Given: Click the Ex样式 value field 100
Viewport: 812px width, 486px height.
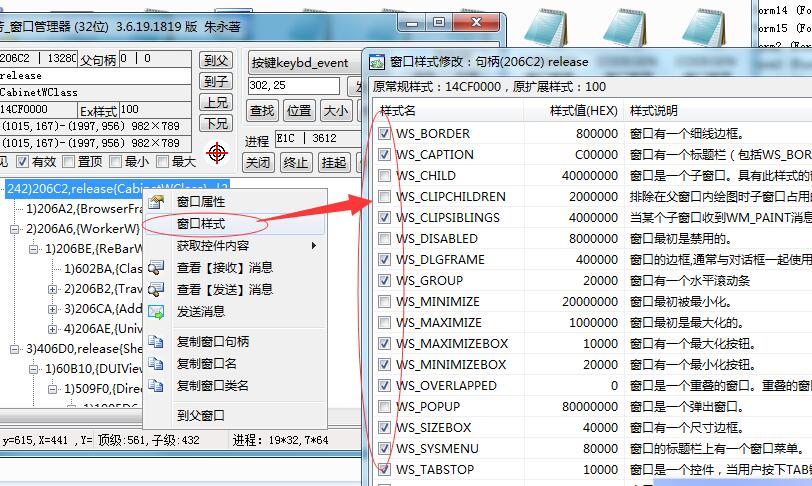Looking at the screenshot, I should (155, 110).
